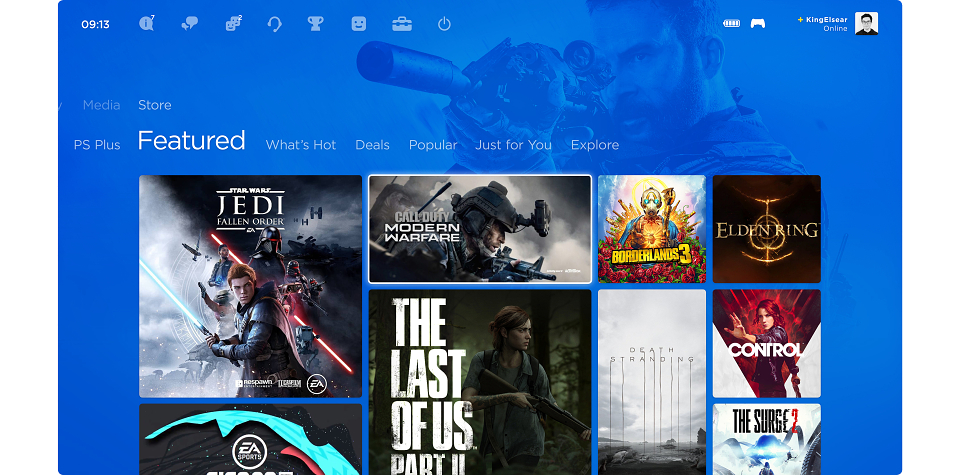Open the notifications icon with badge 7
960x475 pixels.
146,24
